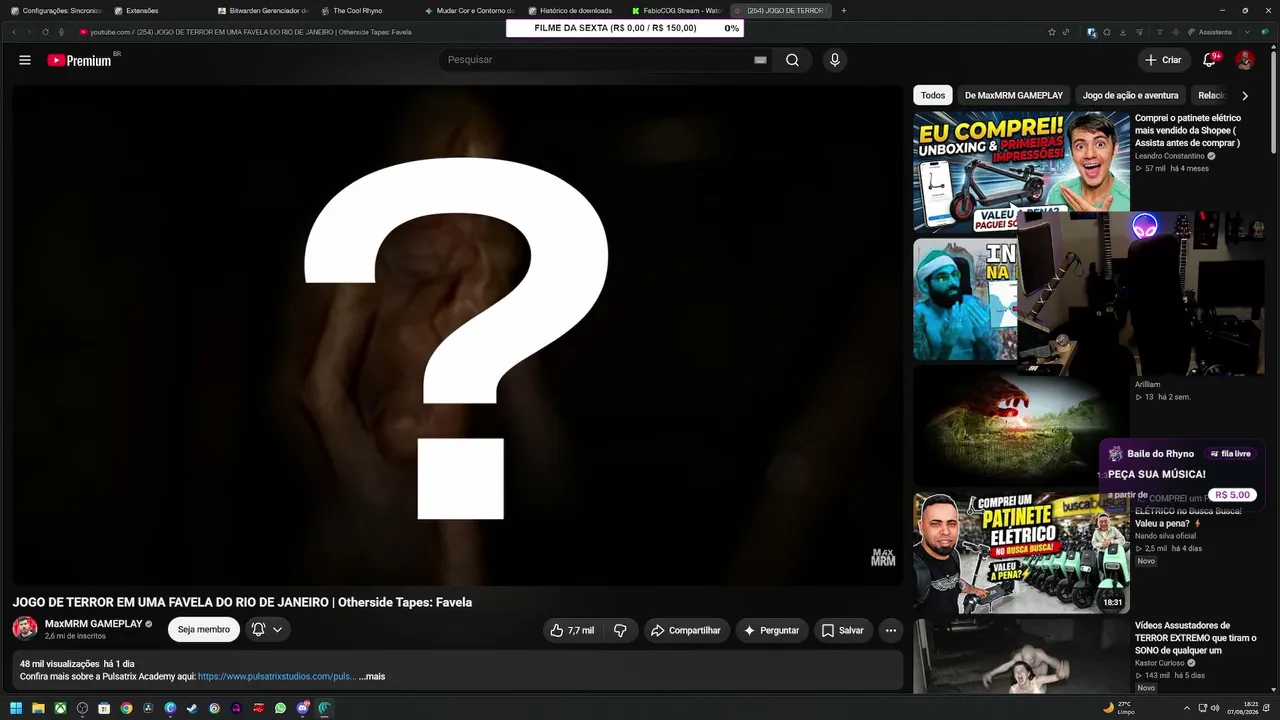Switch to the 'FabioCOG Stream' browser tab
The width and height of the screenshot is (1280, 720).
(x=678, y=11)
